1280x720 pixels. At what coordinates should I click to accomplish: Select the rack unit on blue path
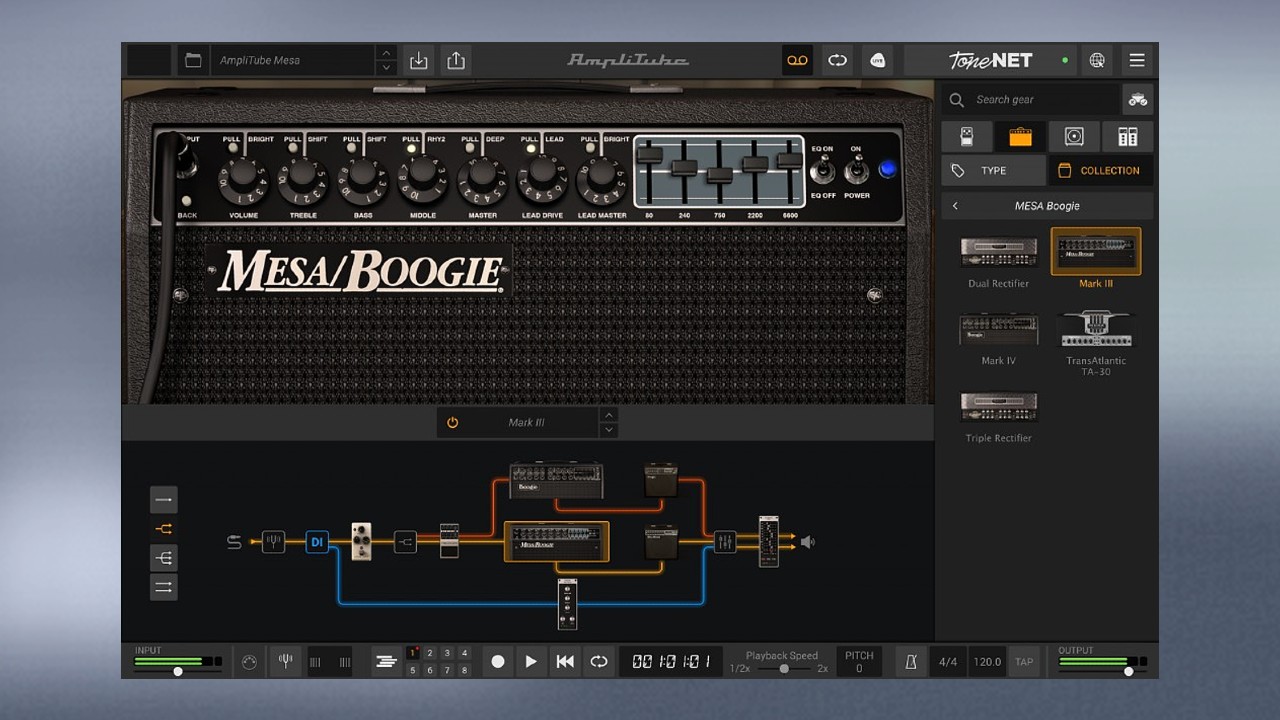pyautogui.click(x=568, y=604)
